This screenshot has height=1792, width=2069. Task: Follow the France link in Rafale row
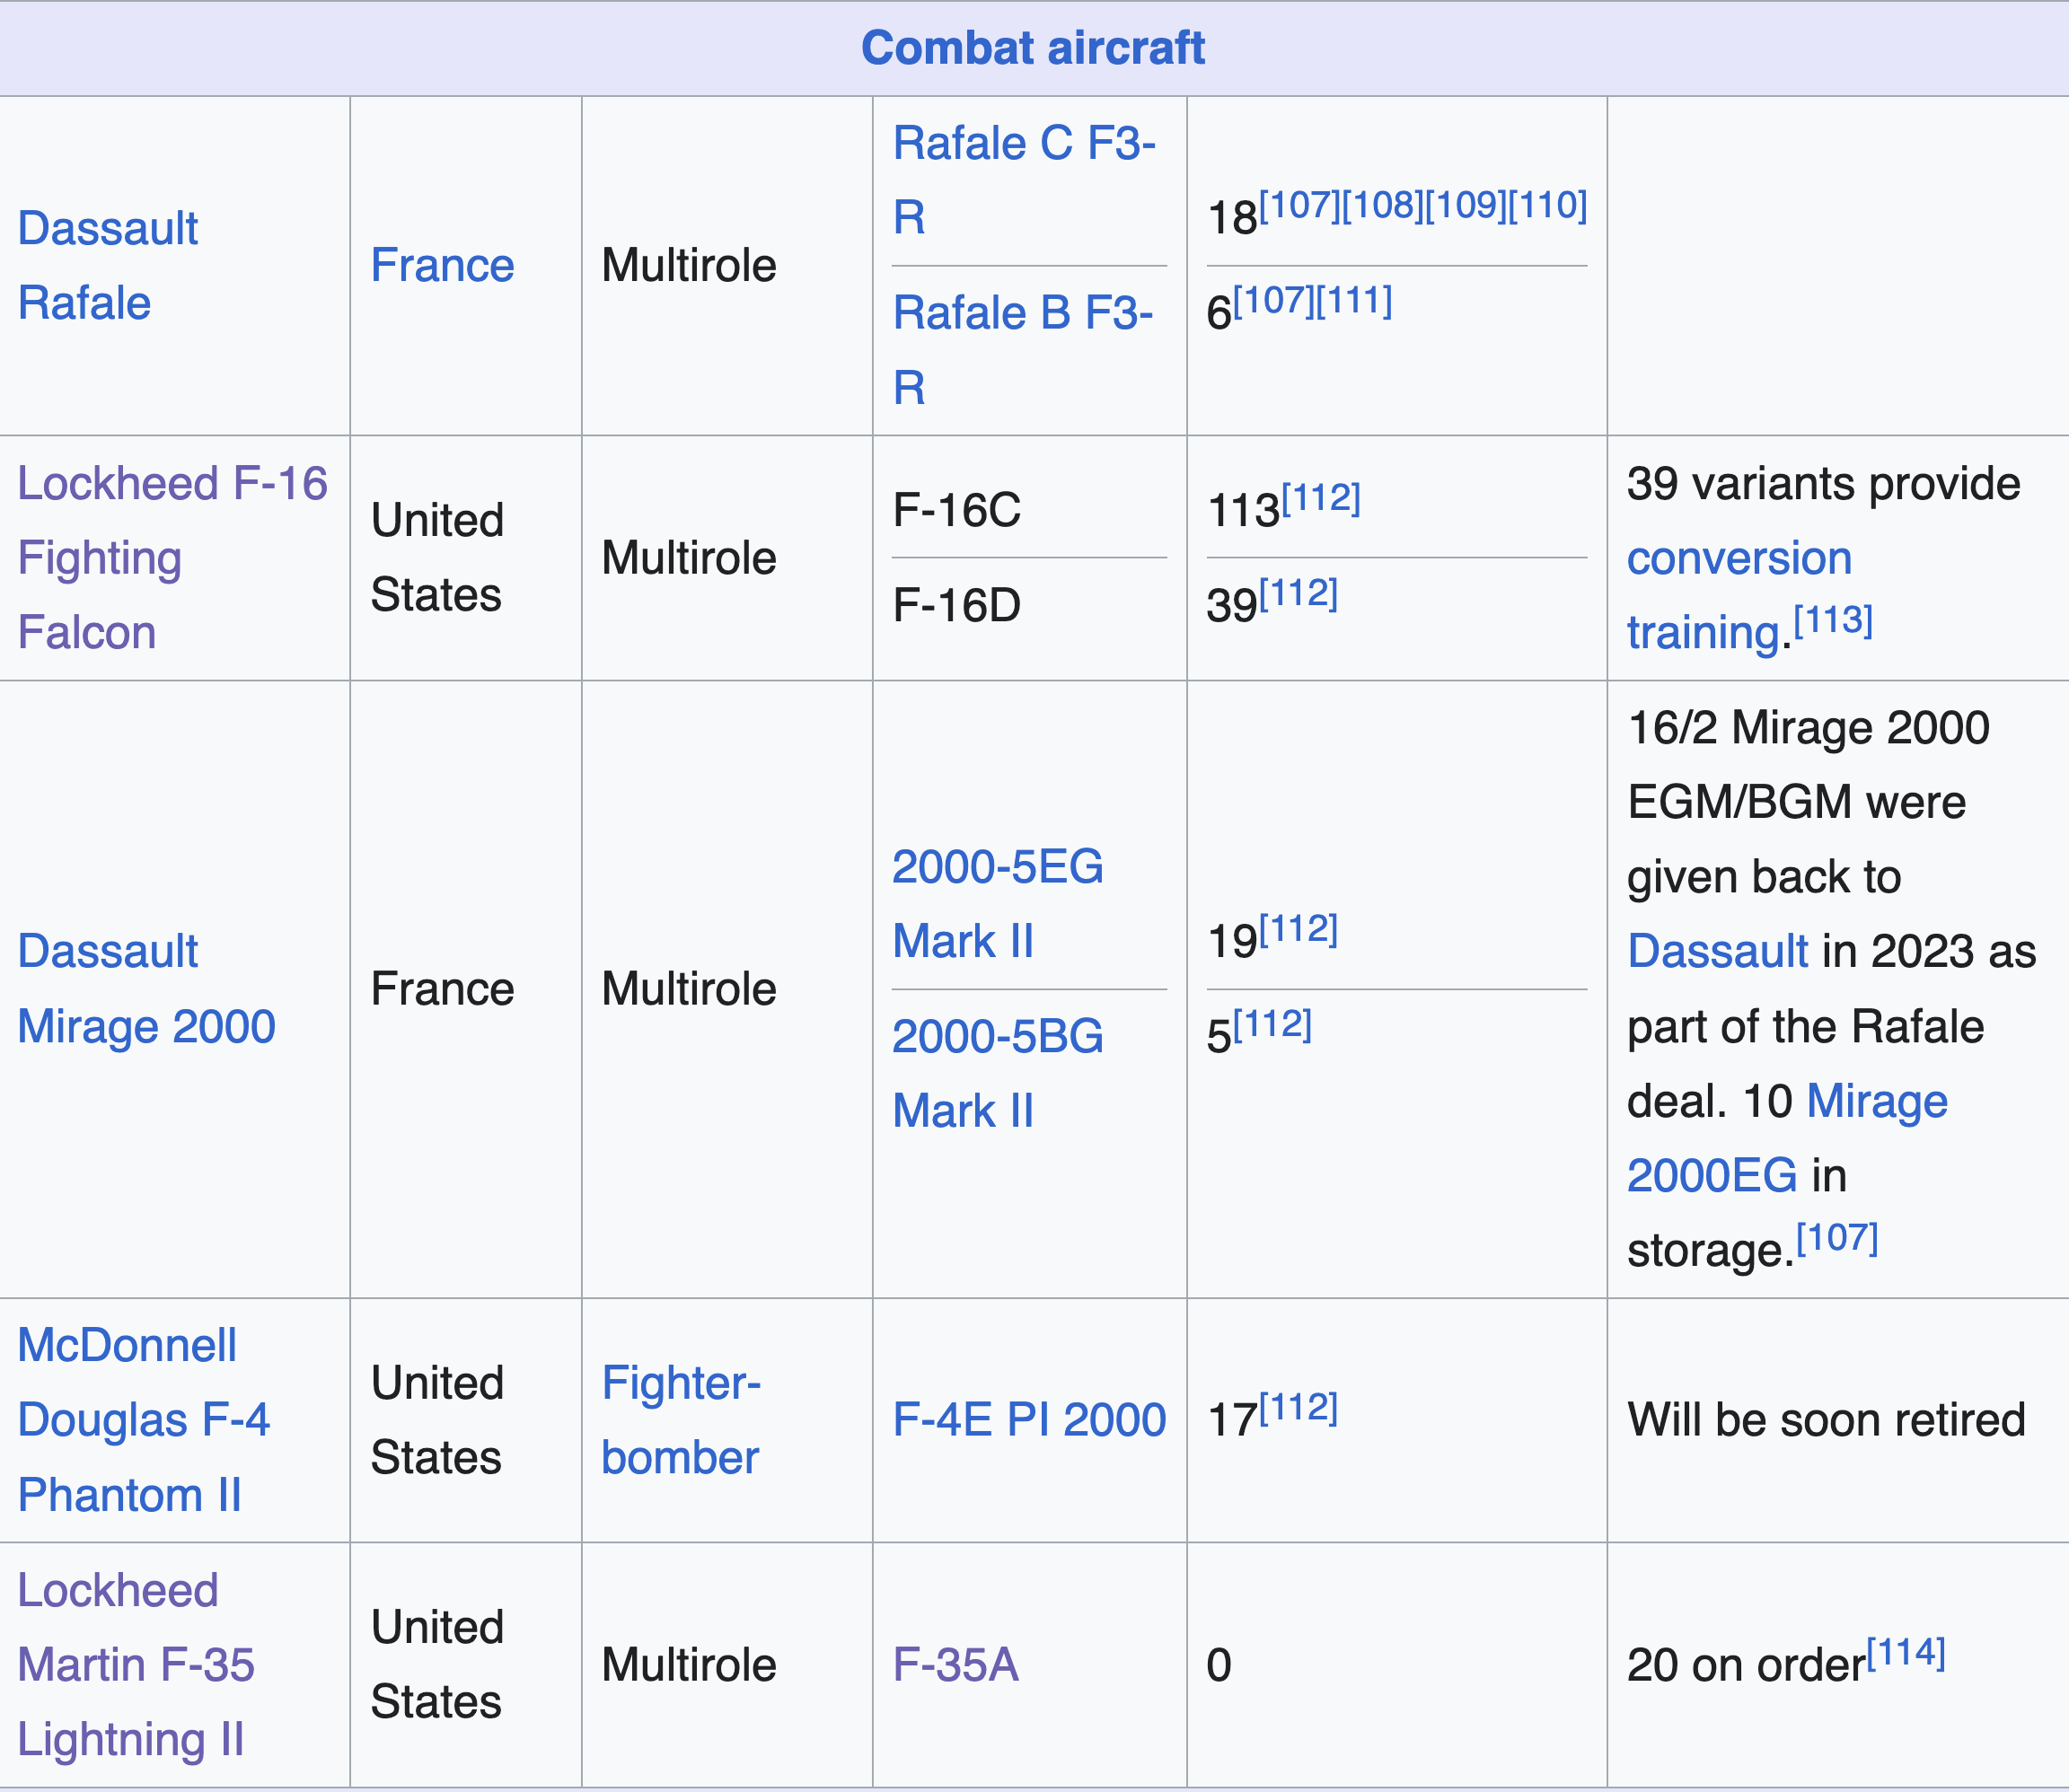(442, 266)
